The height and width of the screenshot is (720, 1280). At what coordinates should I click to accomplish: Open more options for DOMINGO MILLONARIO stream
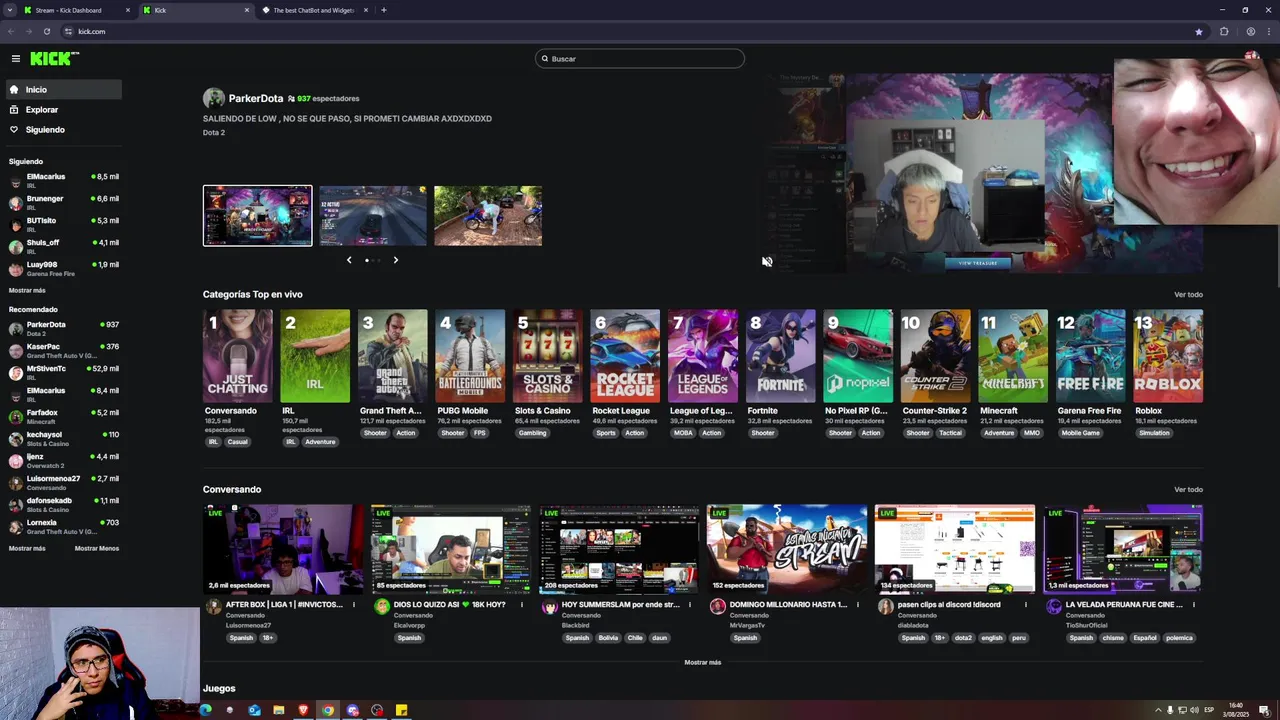(x=857, y=605)
